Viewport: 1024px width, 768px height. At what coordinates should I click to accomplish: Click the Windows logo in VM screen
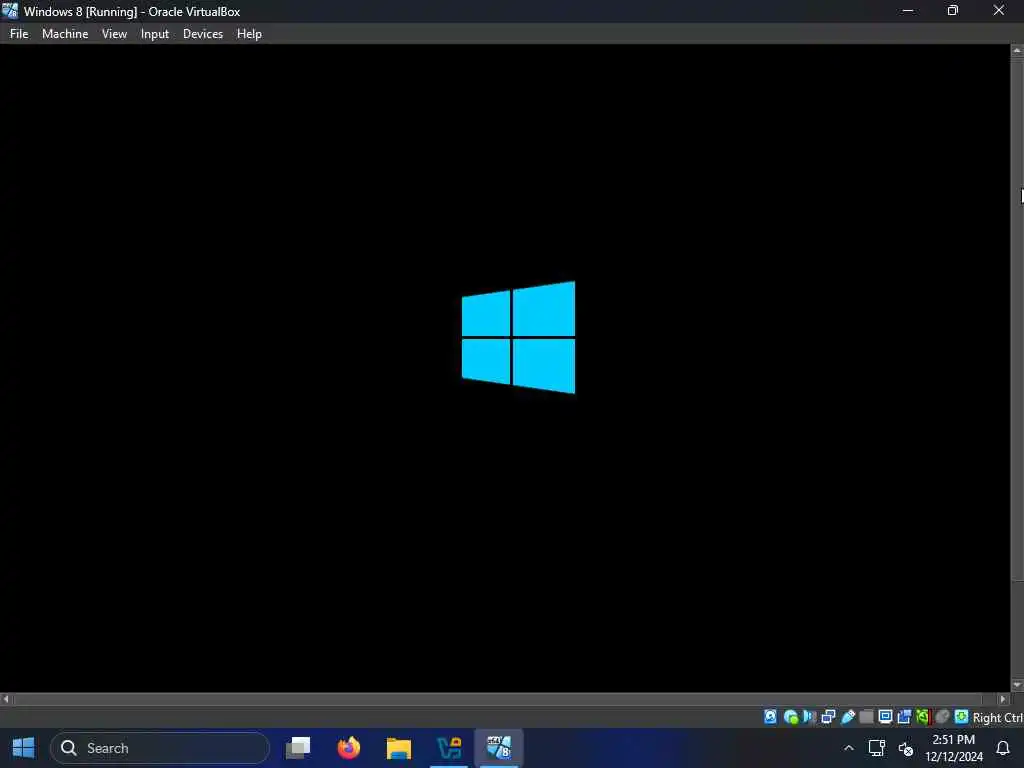(x=519, y=338)
